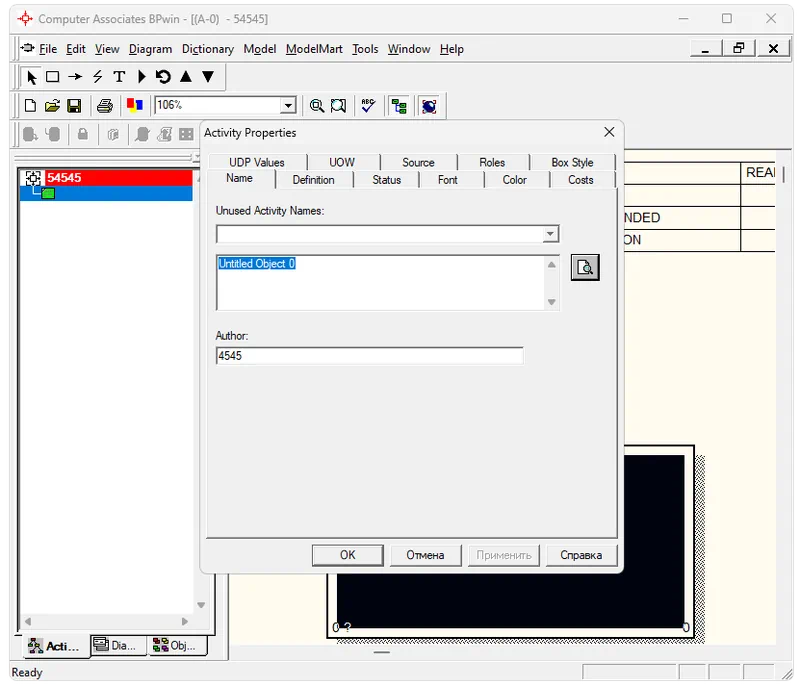Open the Tools menu
800x687 pixels.
pyautogui.click(x=365, y=49)
